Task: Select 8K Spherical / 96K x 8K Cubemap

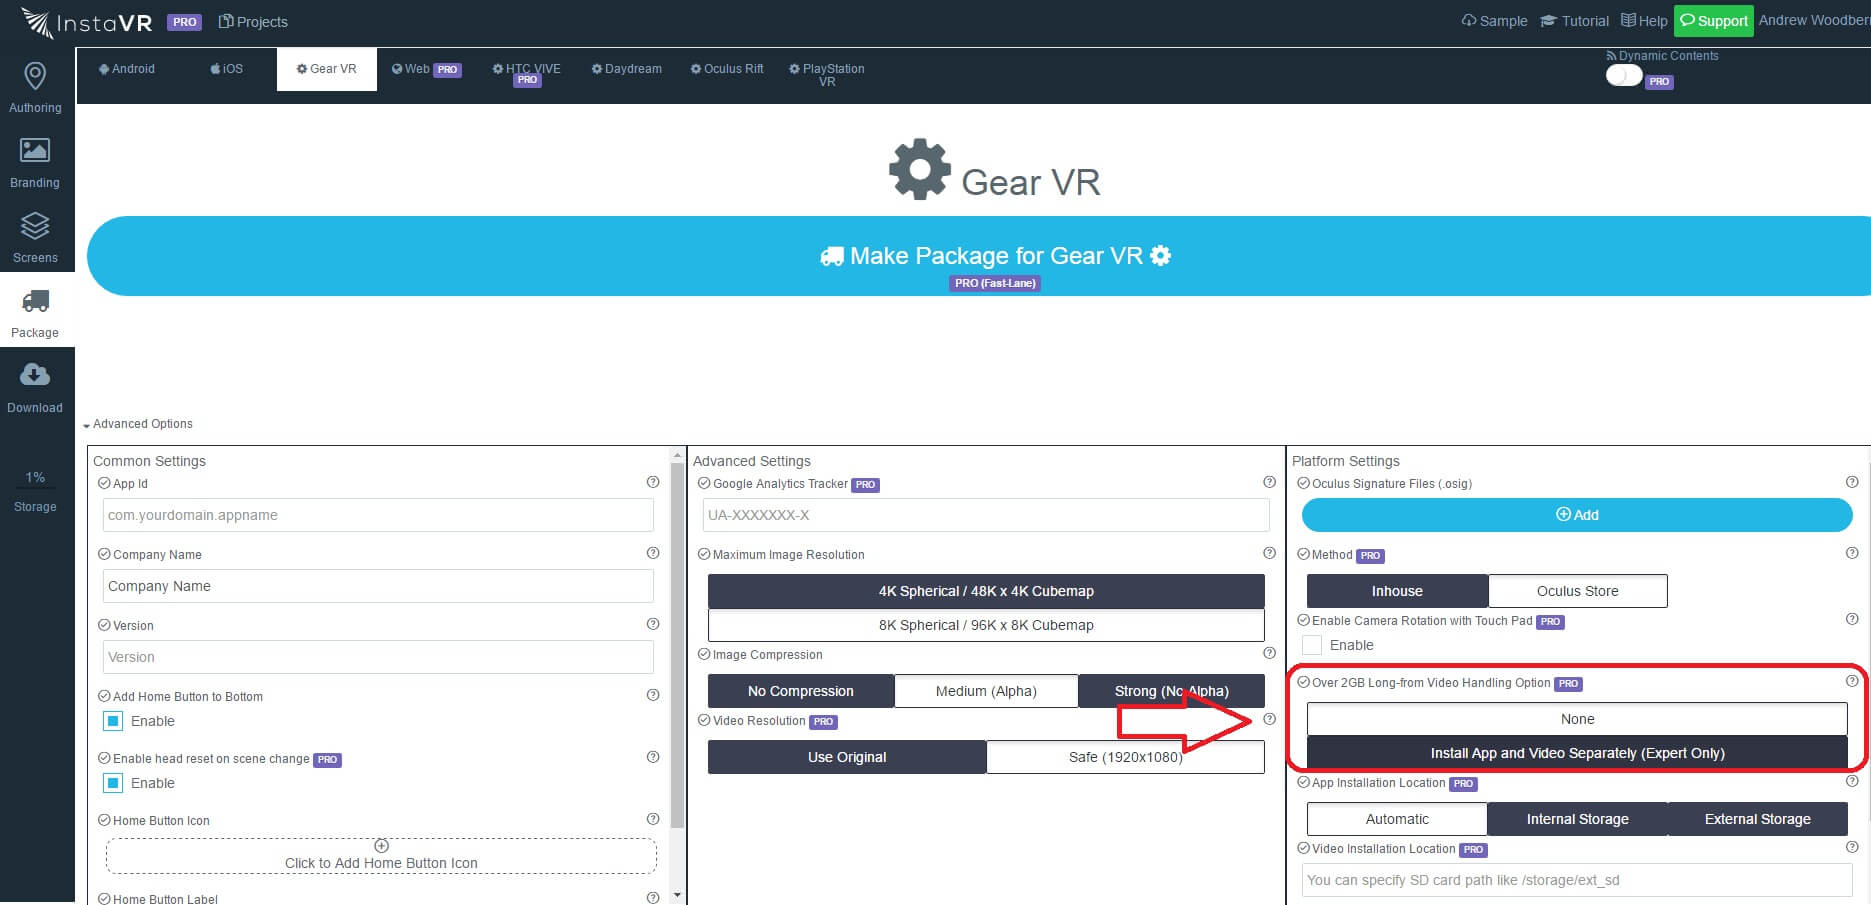Action: (986, 625)
